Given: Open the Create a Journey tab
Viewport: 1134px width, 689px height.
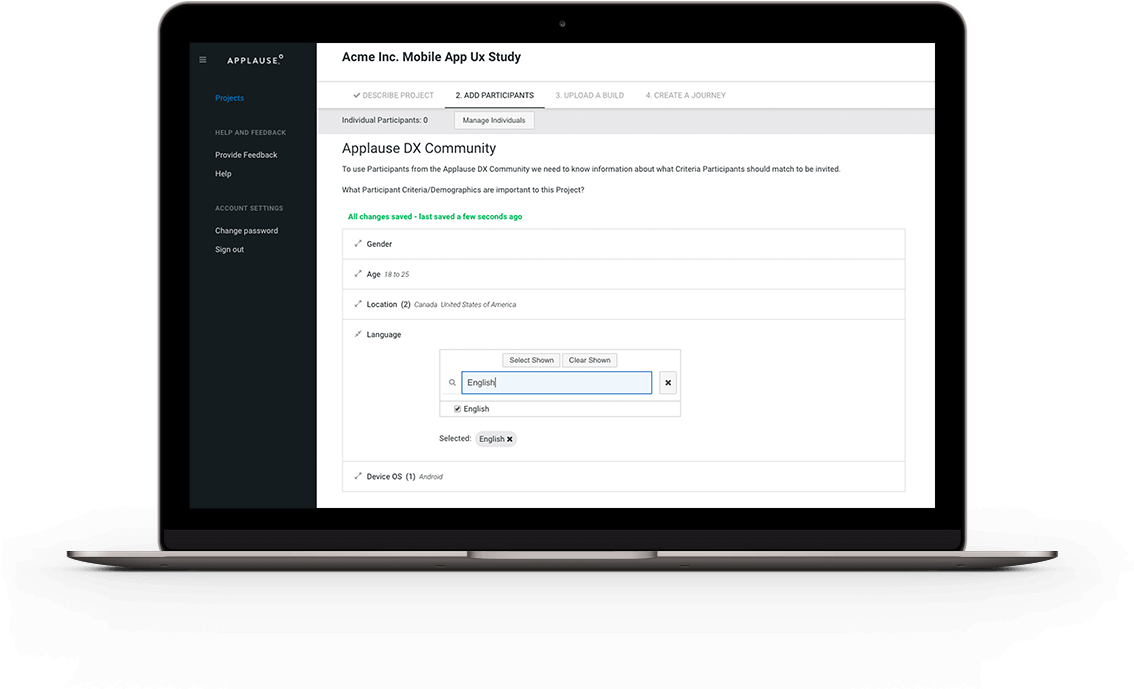Looking at the screenshot, I should [685, 95].
